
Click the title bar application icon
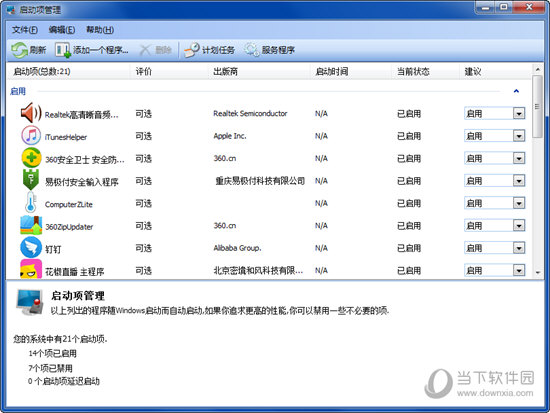[x=11, y=10]
